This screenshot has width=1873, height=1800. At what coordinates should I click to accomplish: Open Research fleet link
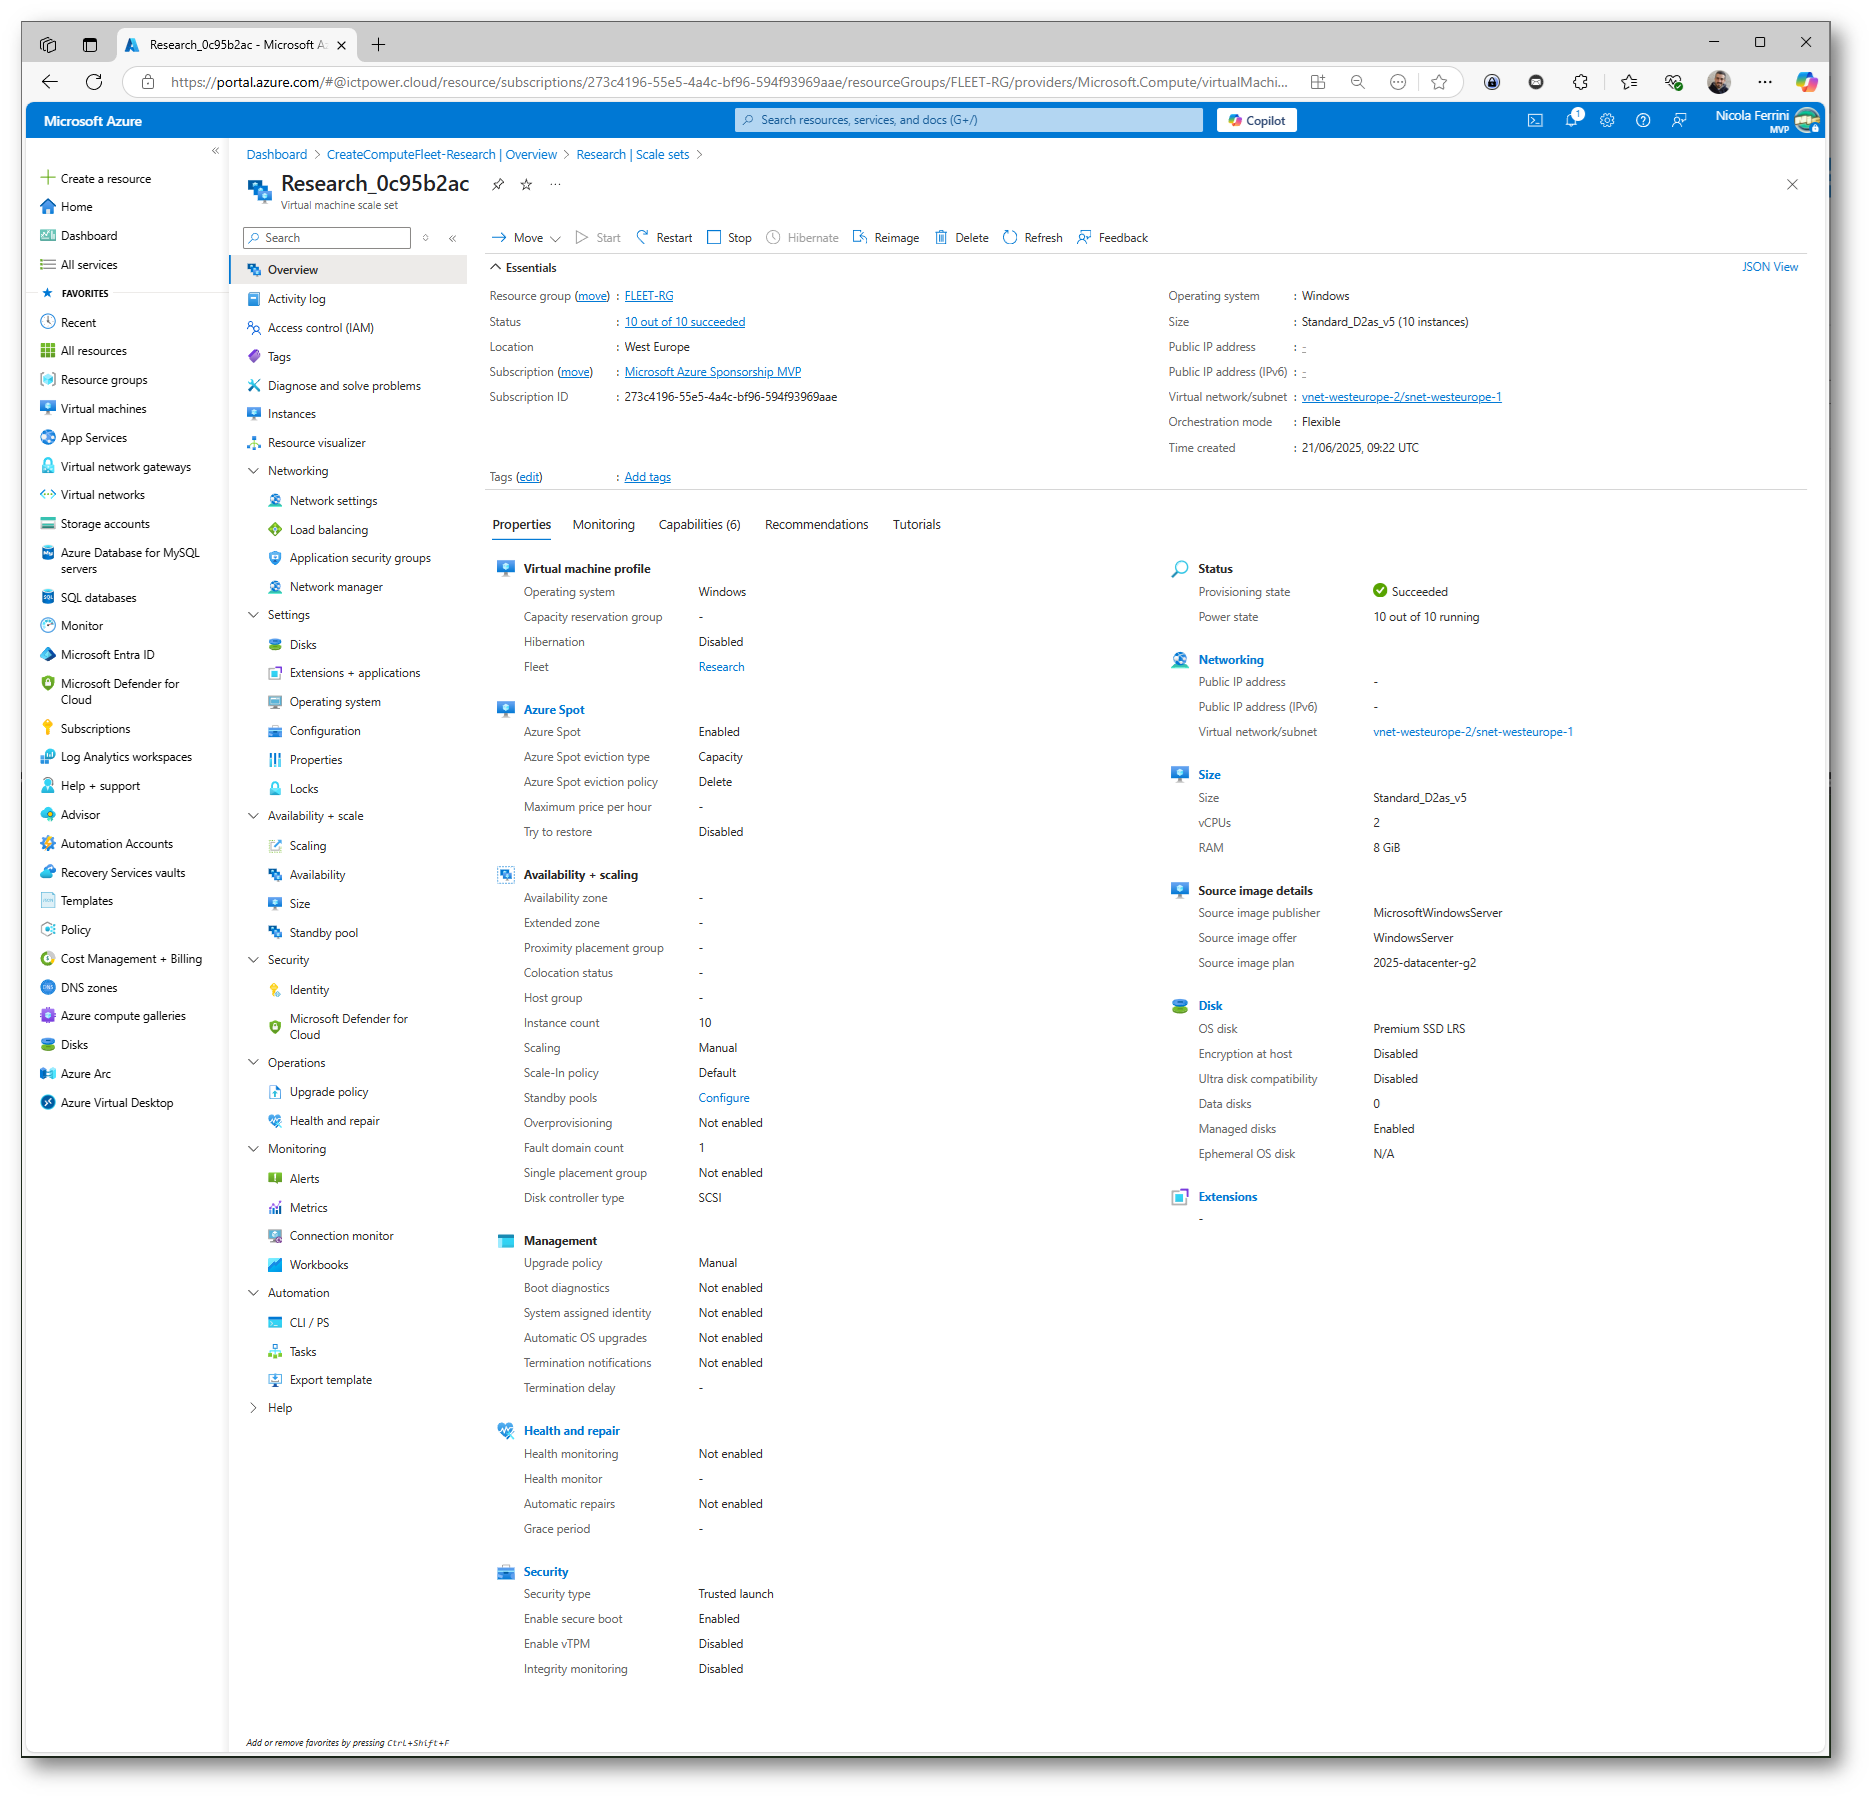click(721, 667)
